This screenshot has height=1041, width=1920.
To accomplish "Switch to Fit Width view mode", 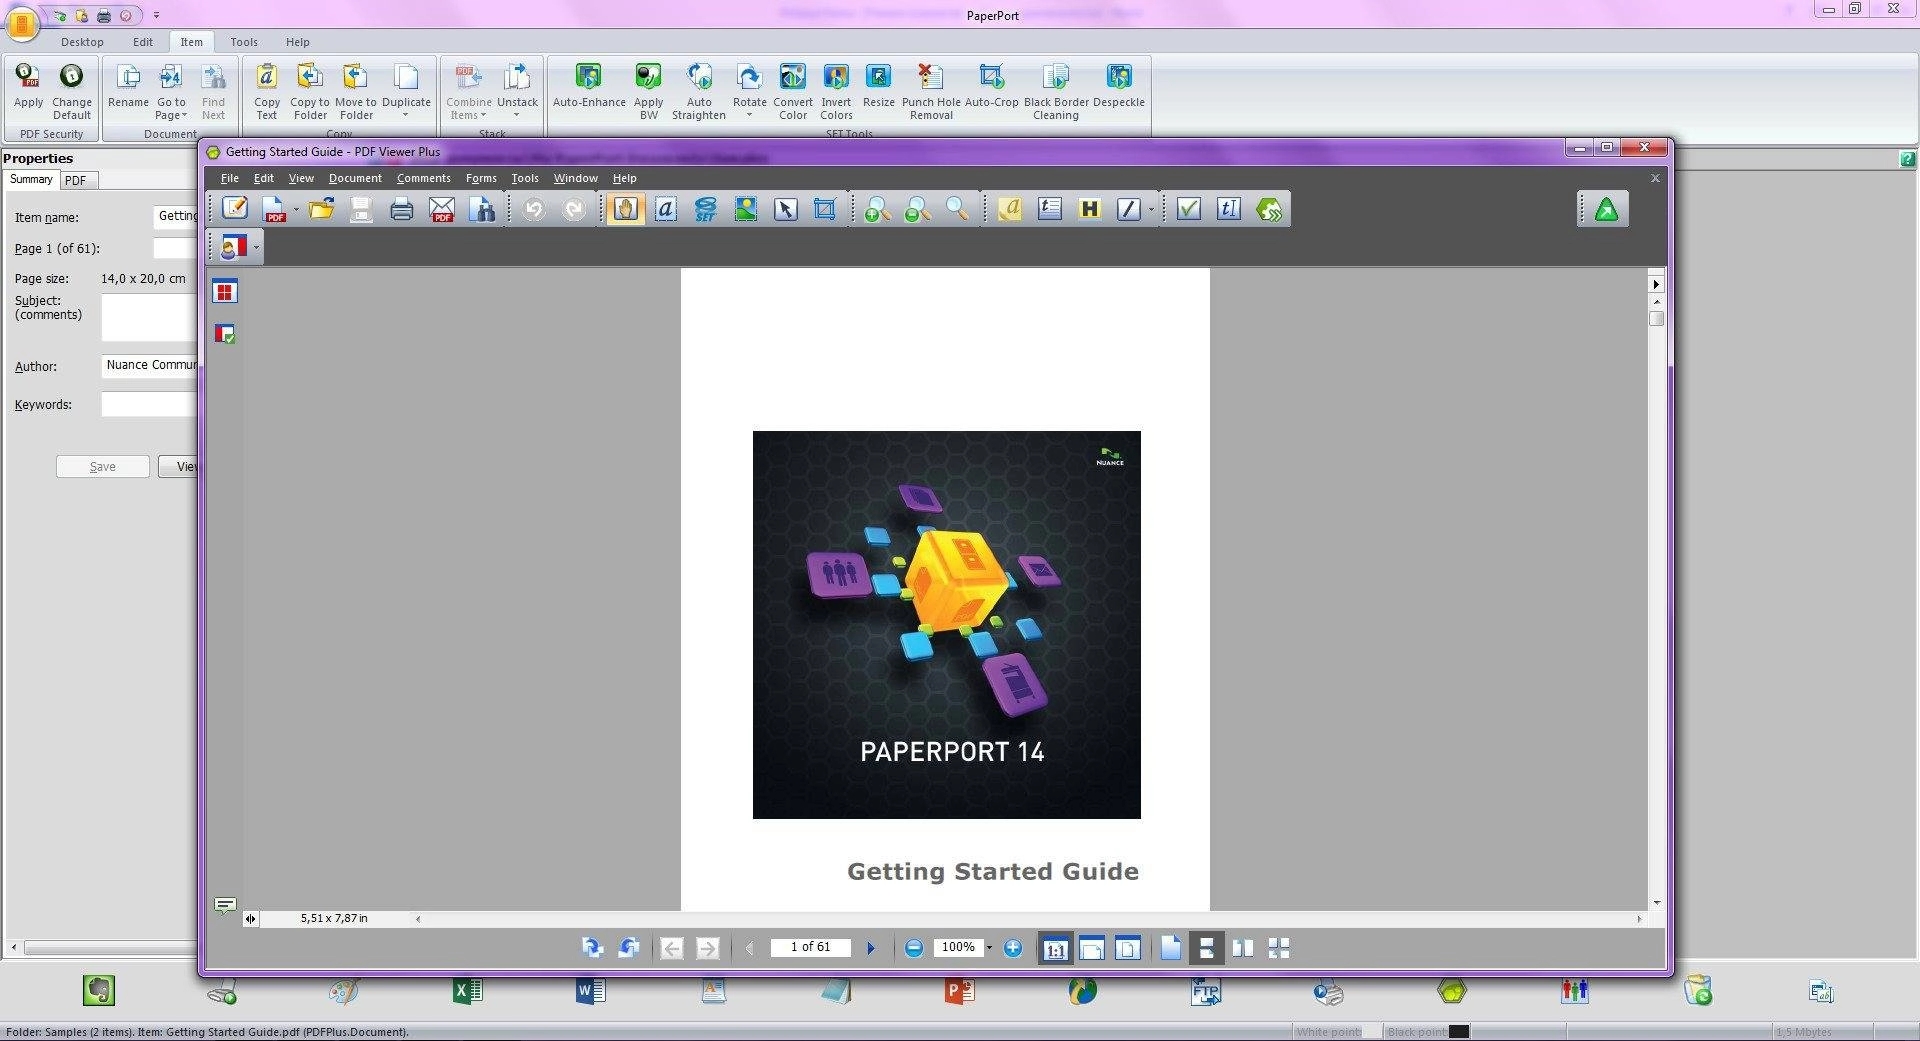I will coord(1091,948).
